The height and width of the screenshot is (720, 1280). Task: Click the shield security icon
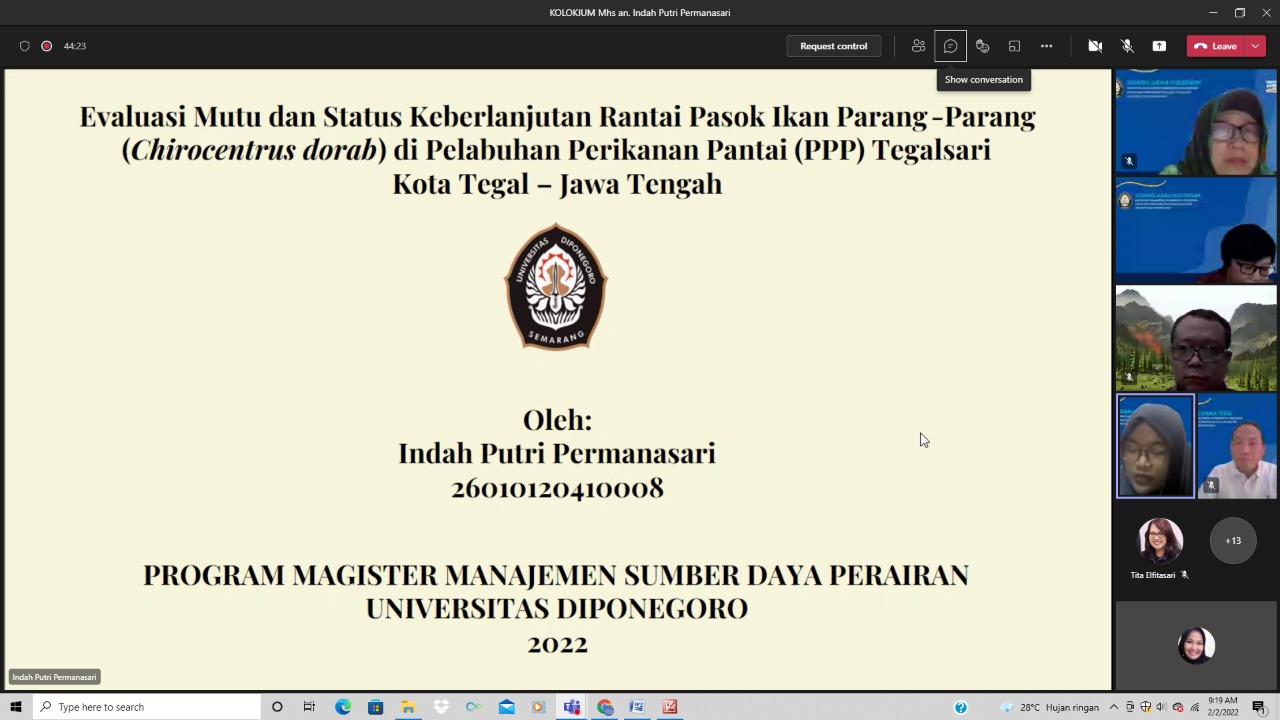pos(24,46)
